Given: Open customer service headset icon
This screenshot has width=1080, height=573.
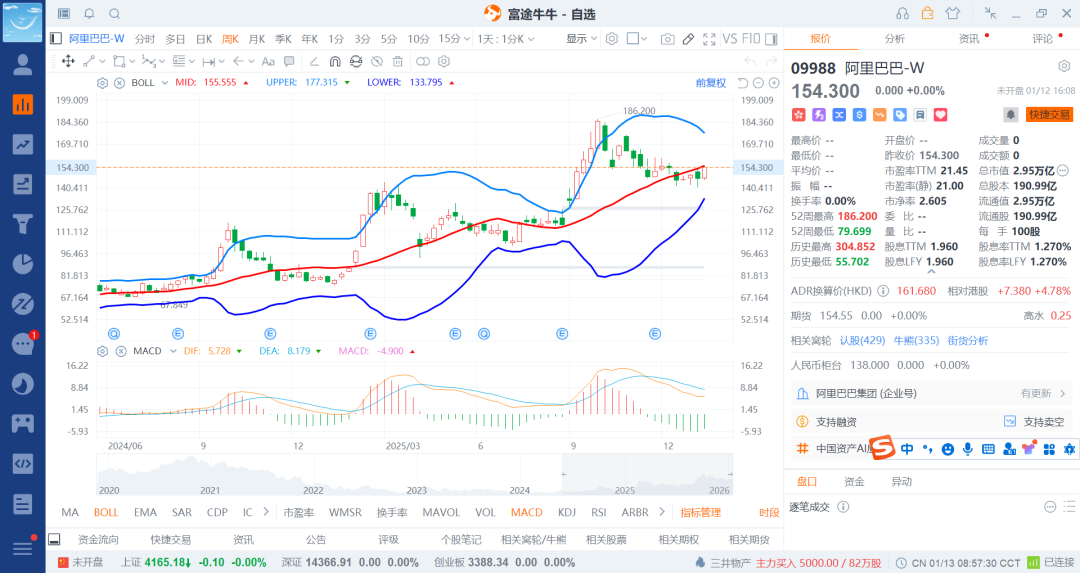Looking at the screenshot, I should (903, 13).
